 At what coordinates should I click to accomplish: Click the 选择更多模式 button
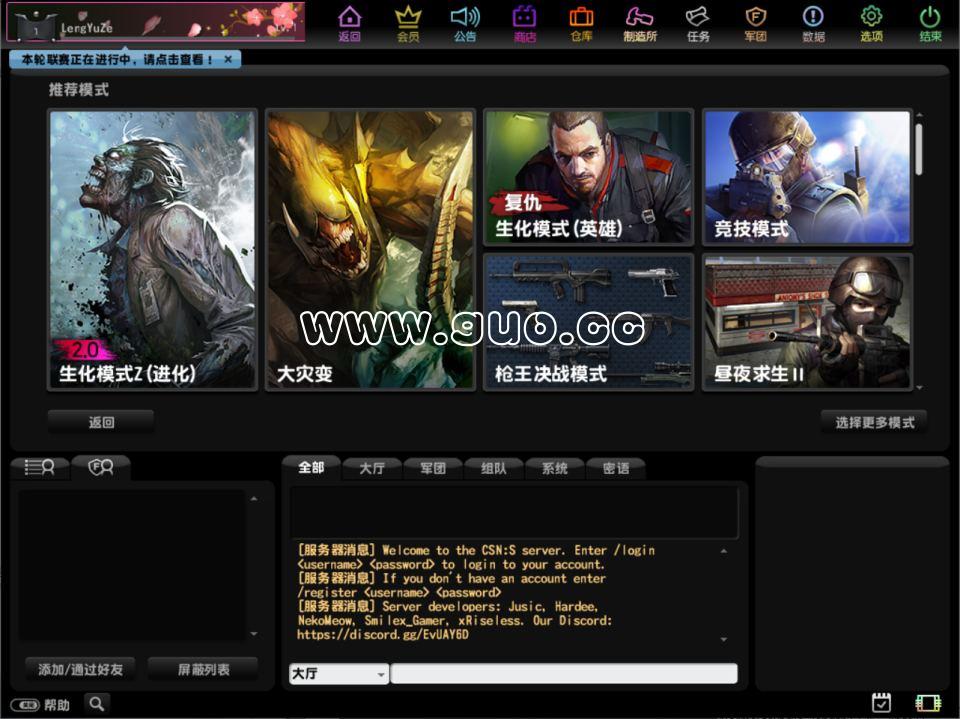click(874, 422)
